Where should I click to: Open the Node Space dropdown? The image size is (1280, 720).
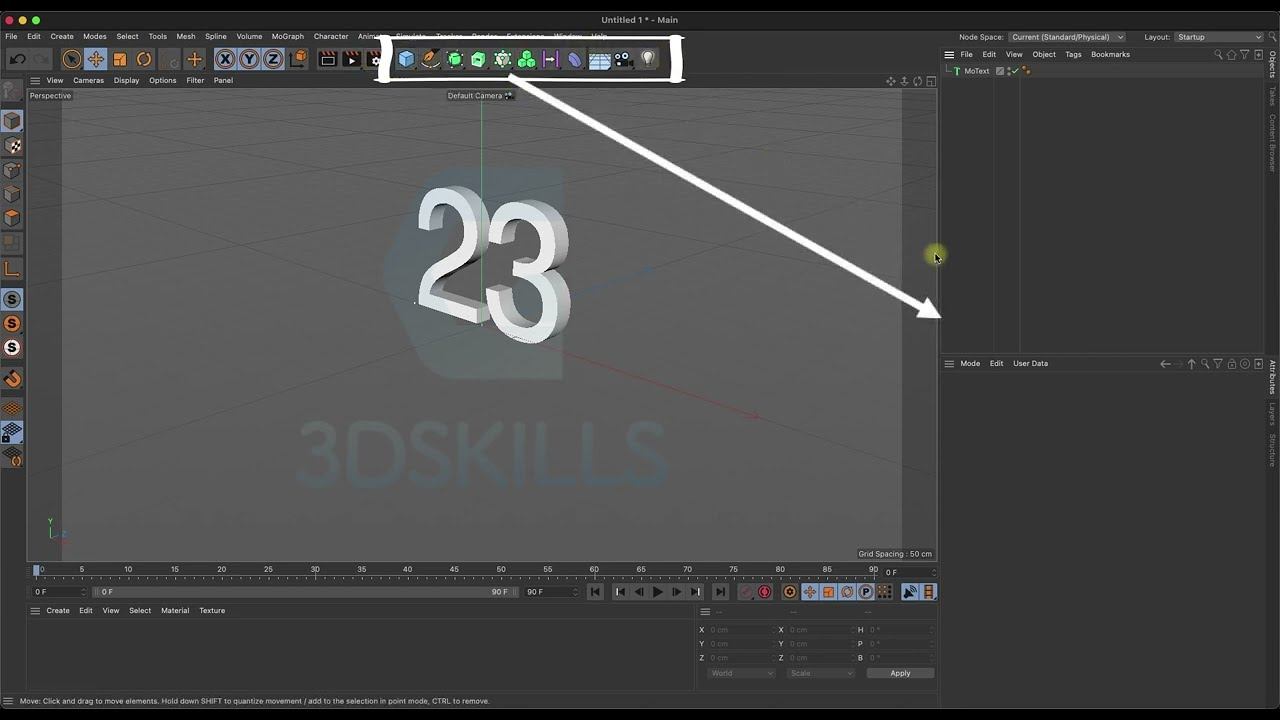pos(1067,37)
